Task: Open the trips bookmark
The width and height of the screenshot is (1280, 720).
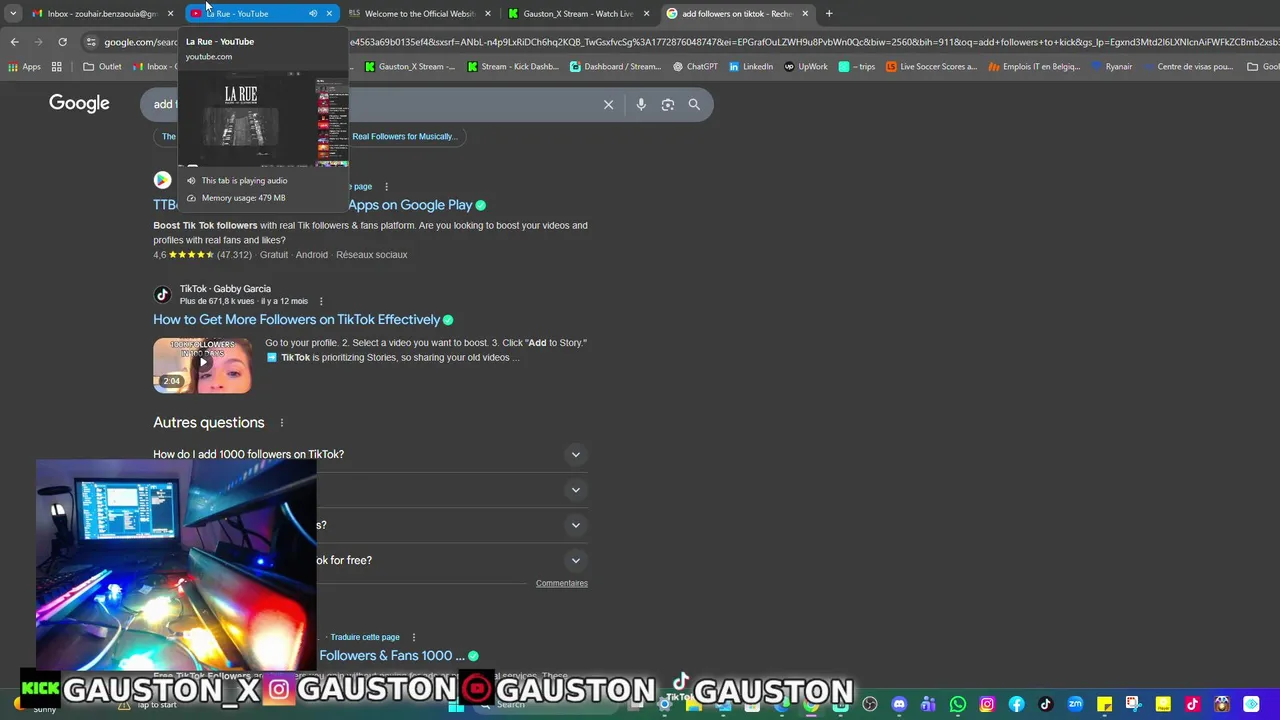Action: 857,67
